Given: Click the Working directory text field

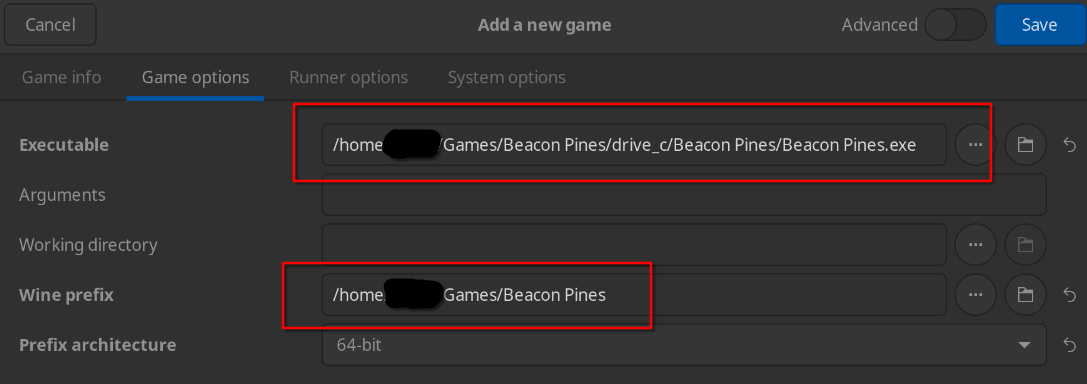Looking at the screenshot, I should [634, 245].
